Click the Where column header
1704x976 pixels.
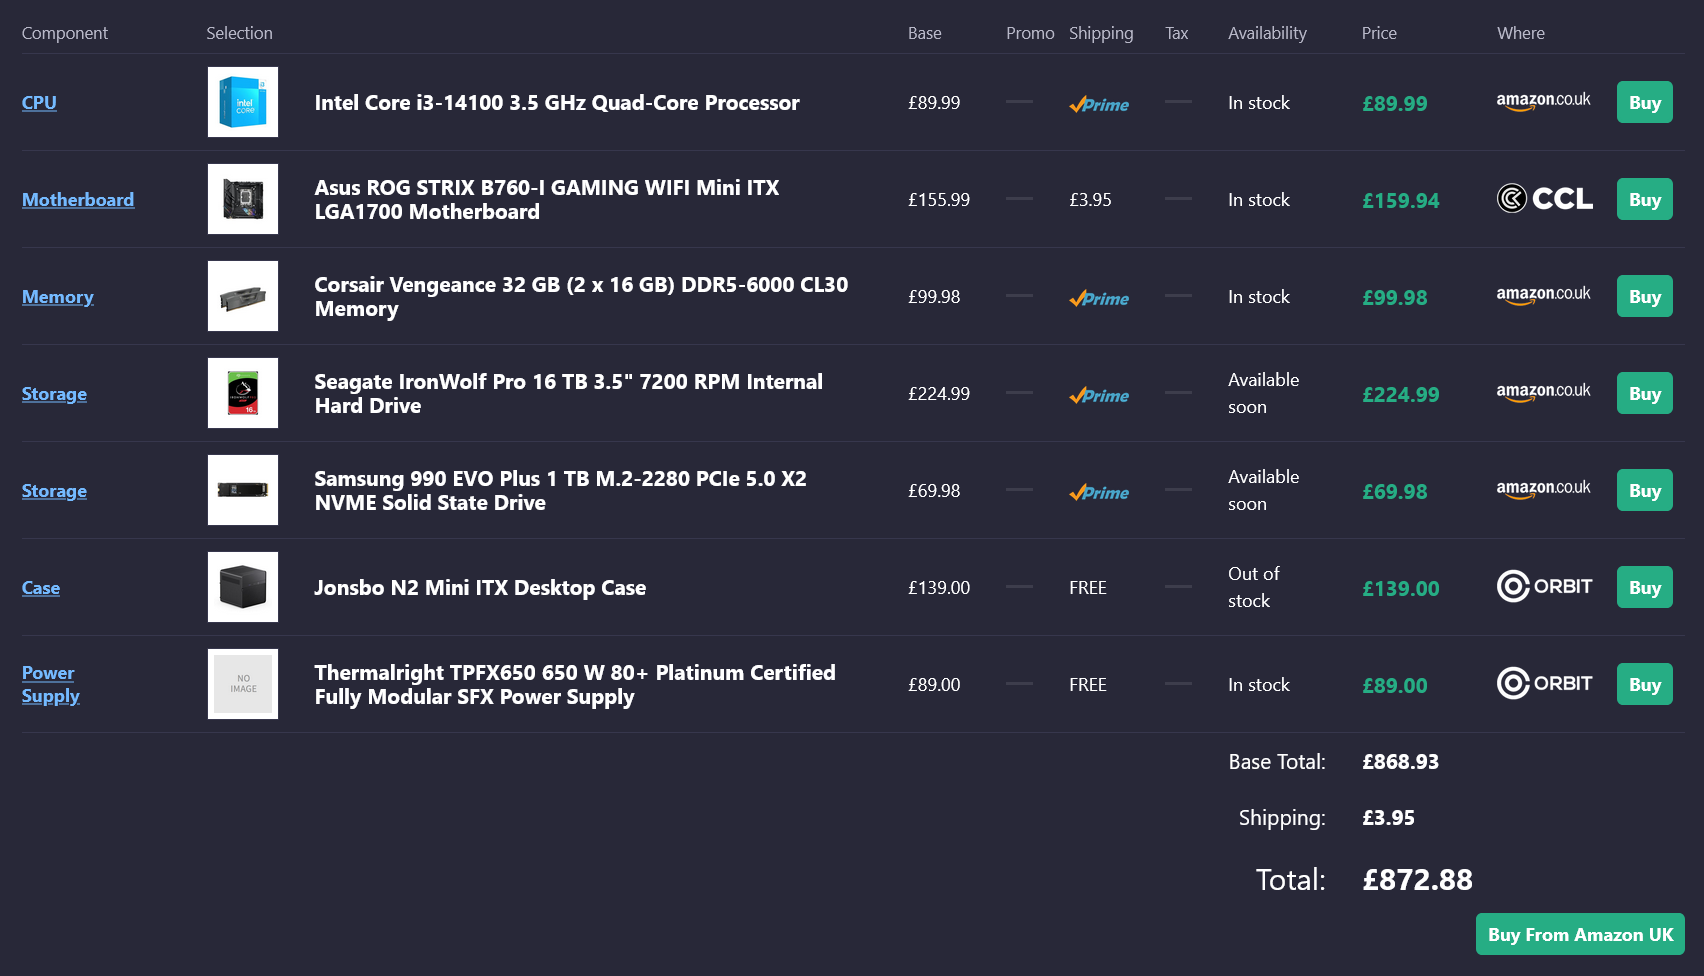point(1521,33)
